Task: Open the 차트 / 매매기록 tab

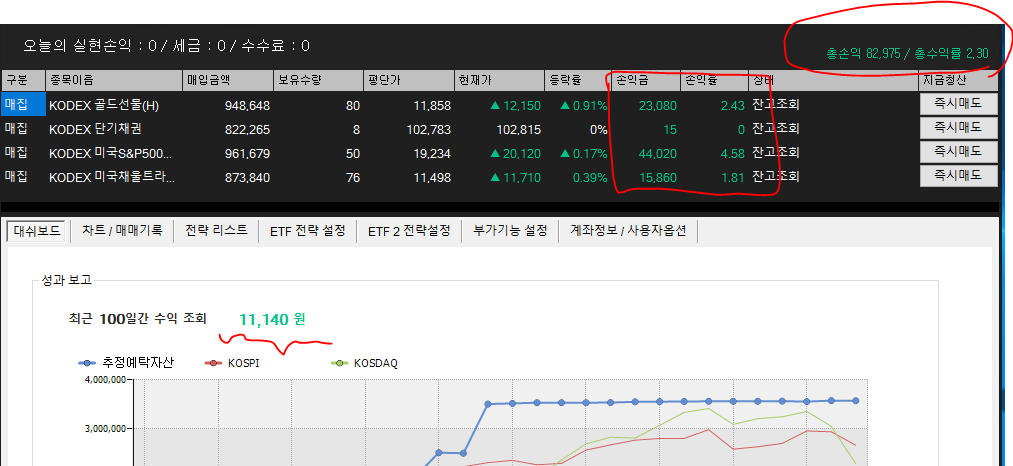Action: click(121, 230)
